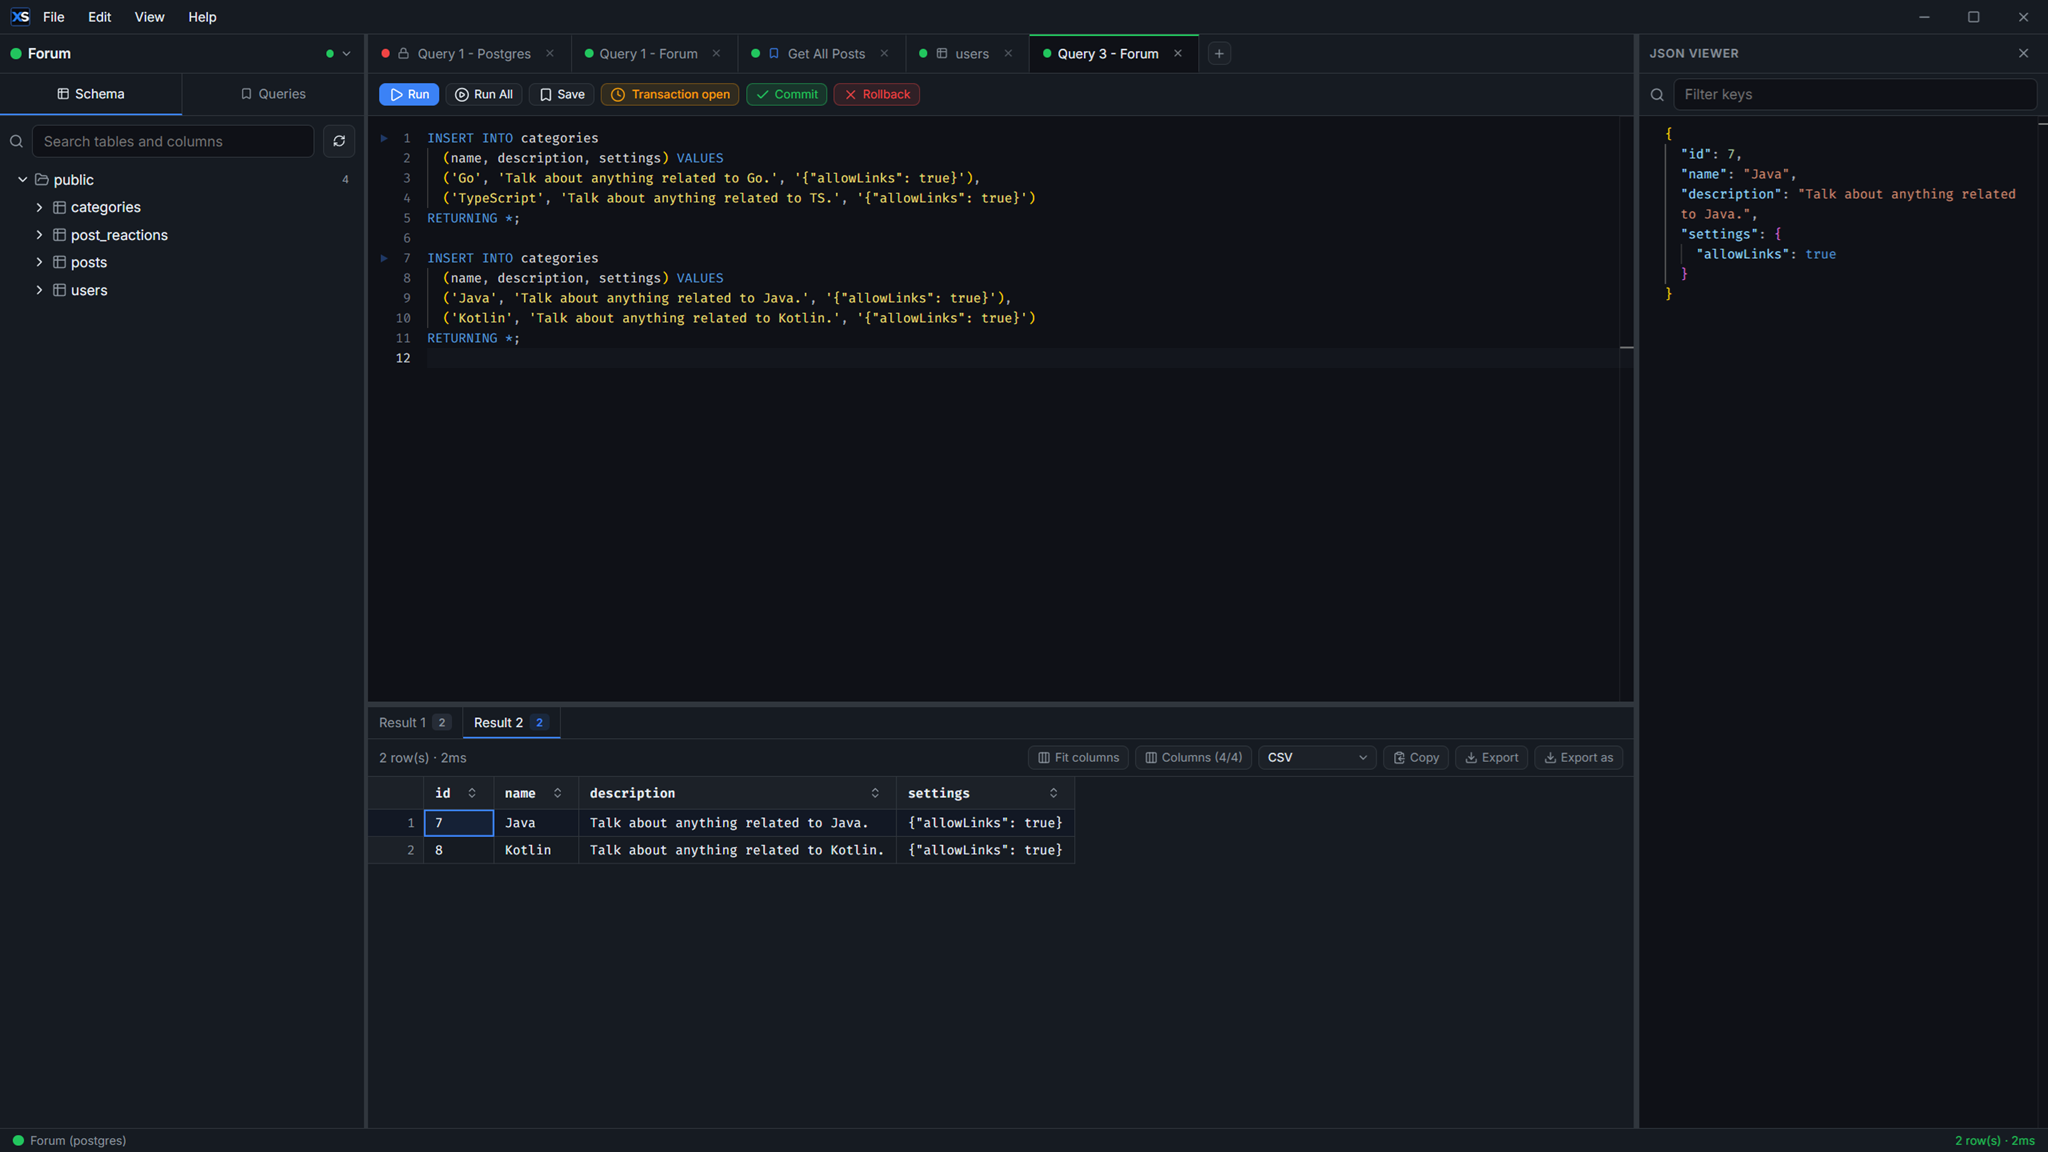This screenshot has width=2048, height=1152.
Task: Click the post_reactions table icon
Action: pyautogui.click(x=59, y=235)
